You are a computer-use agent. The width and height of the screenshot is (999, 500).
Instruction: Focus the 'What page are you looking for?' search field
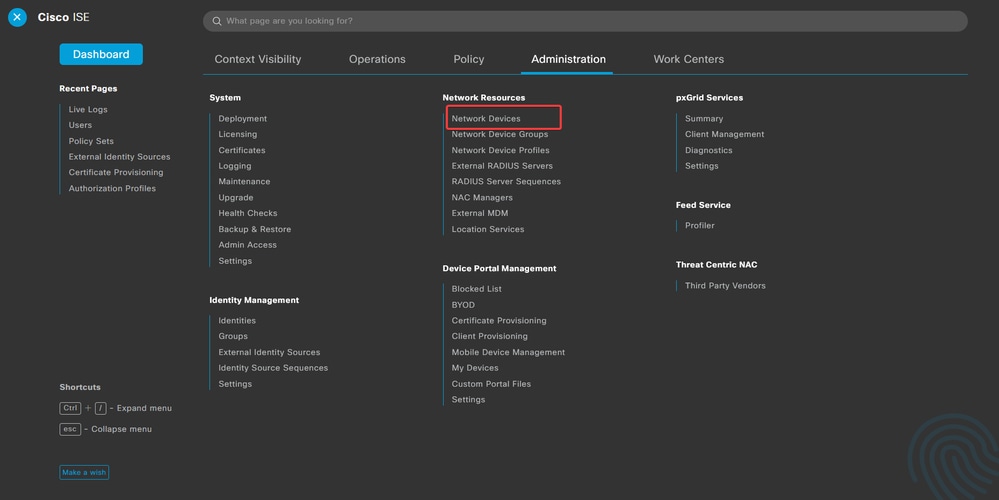click(585, 21)
